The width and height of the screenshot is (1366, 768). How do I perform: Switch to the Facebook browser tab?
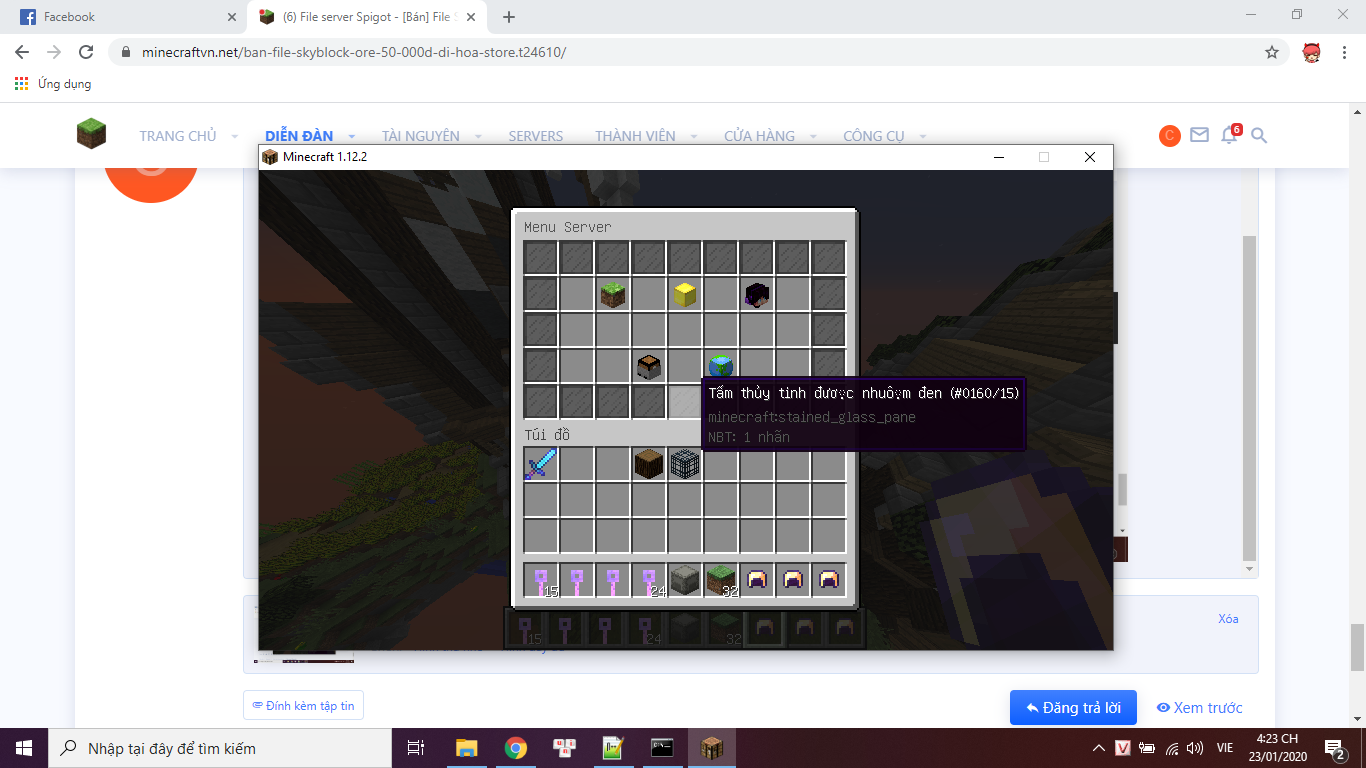(x=125, y=17)
